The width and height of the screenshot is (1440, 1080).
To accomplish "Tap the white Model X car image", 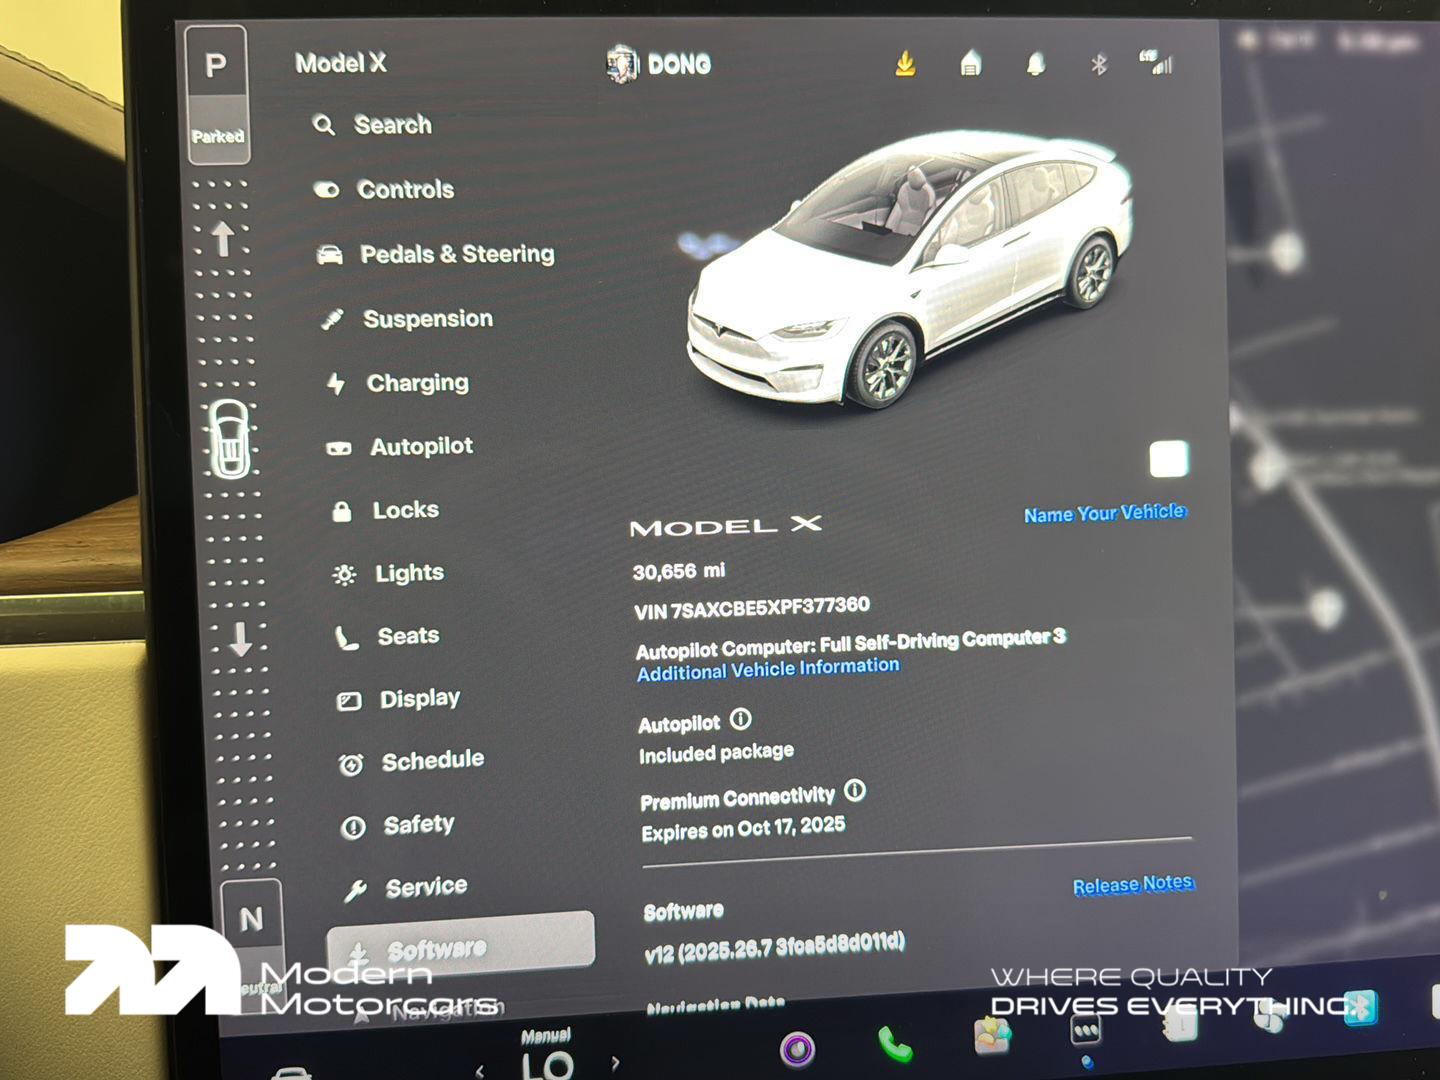I will tap(910, 268).
